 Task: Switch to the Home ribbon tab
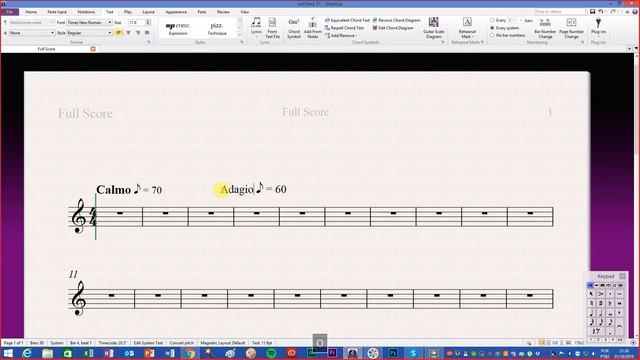31,12
